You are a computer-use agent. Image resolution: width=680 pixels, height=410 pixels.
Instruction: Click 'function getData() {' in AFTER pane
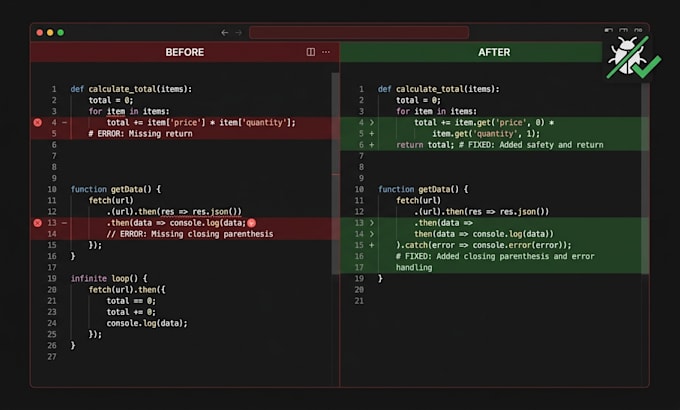pyautogui.click(x=423, y=190)
